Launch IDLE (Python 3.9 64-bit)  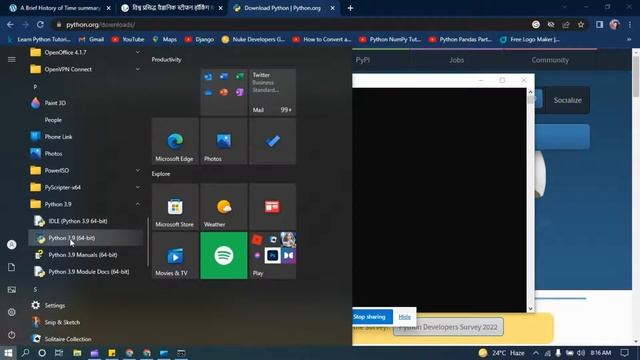pos(85,221)
